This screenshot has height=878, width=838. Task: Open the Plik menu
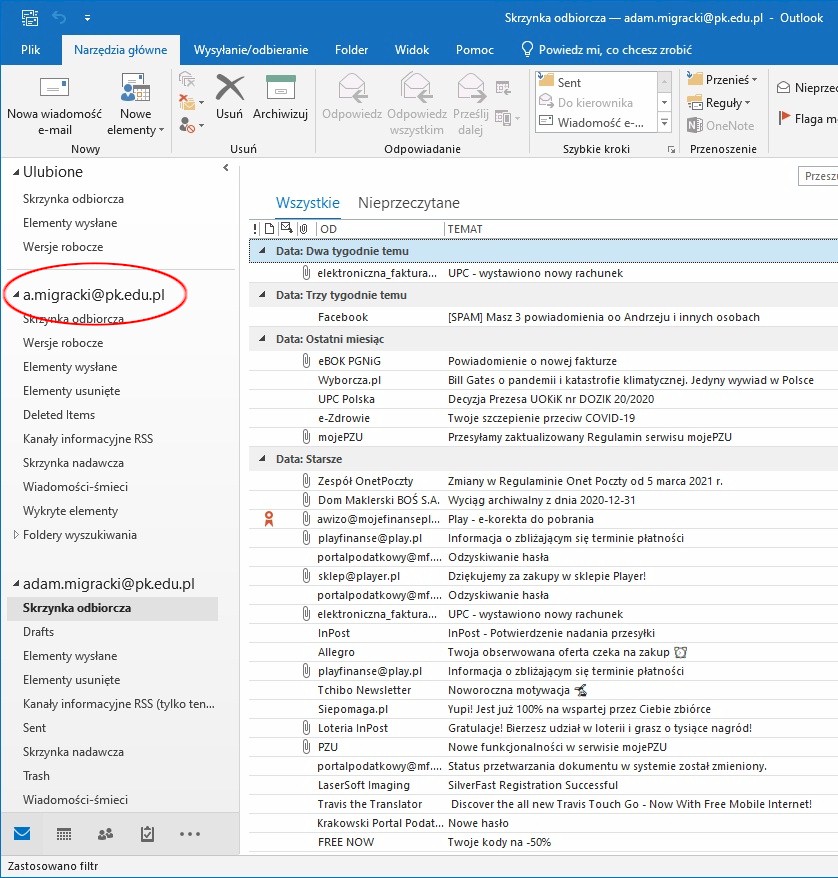(31, 50)
